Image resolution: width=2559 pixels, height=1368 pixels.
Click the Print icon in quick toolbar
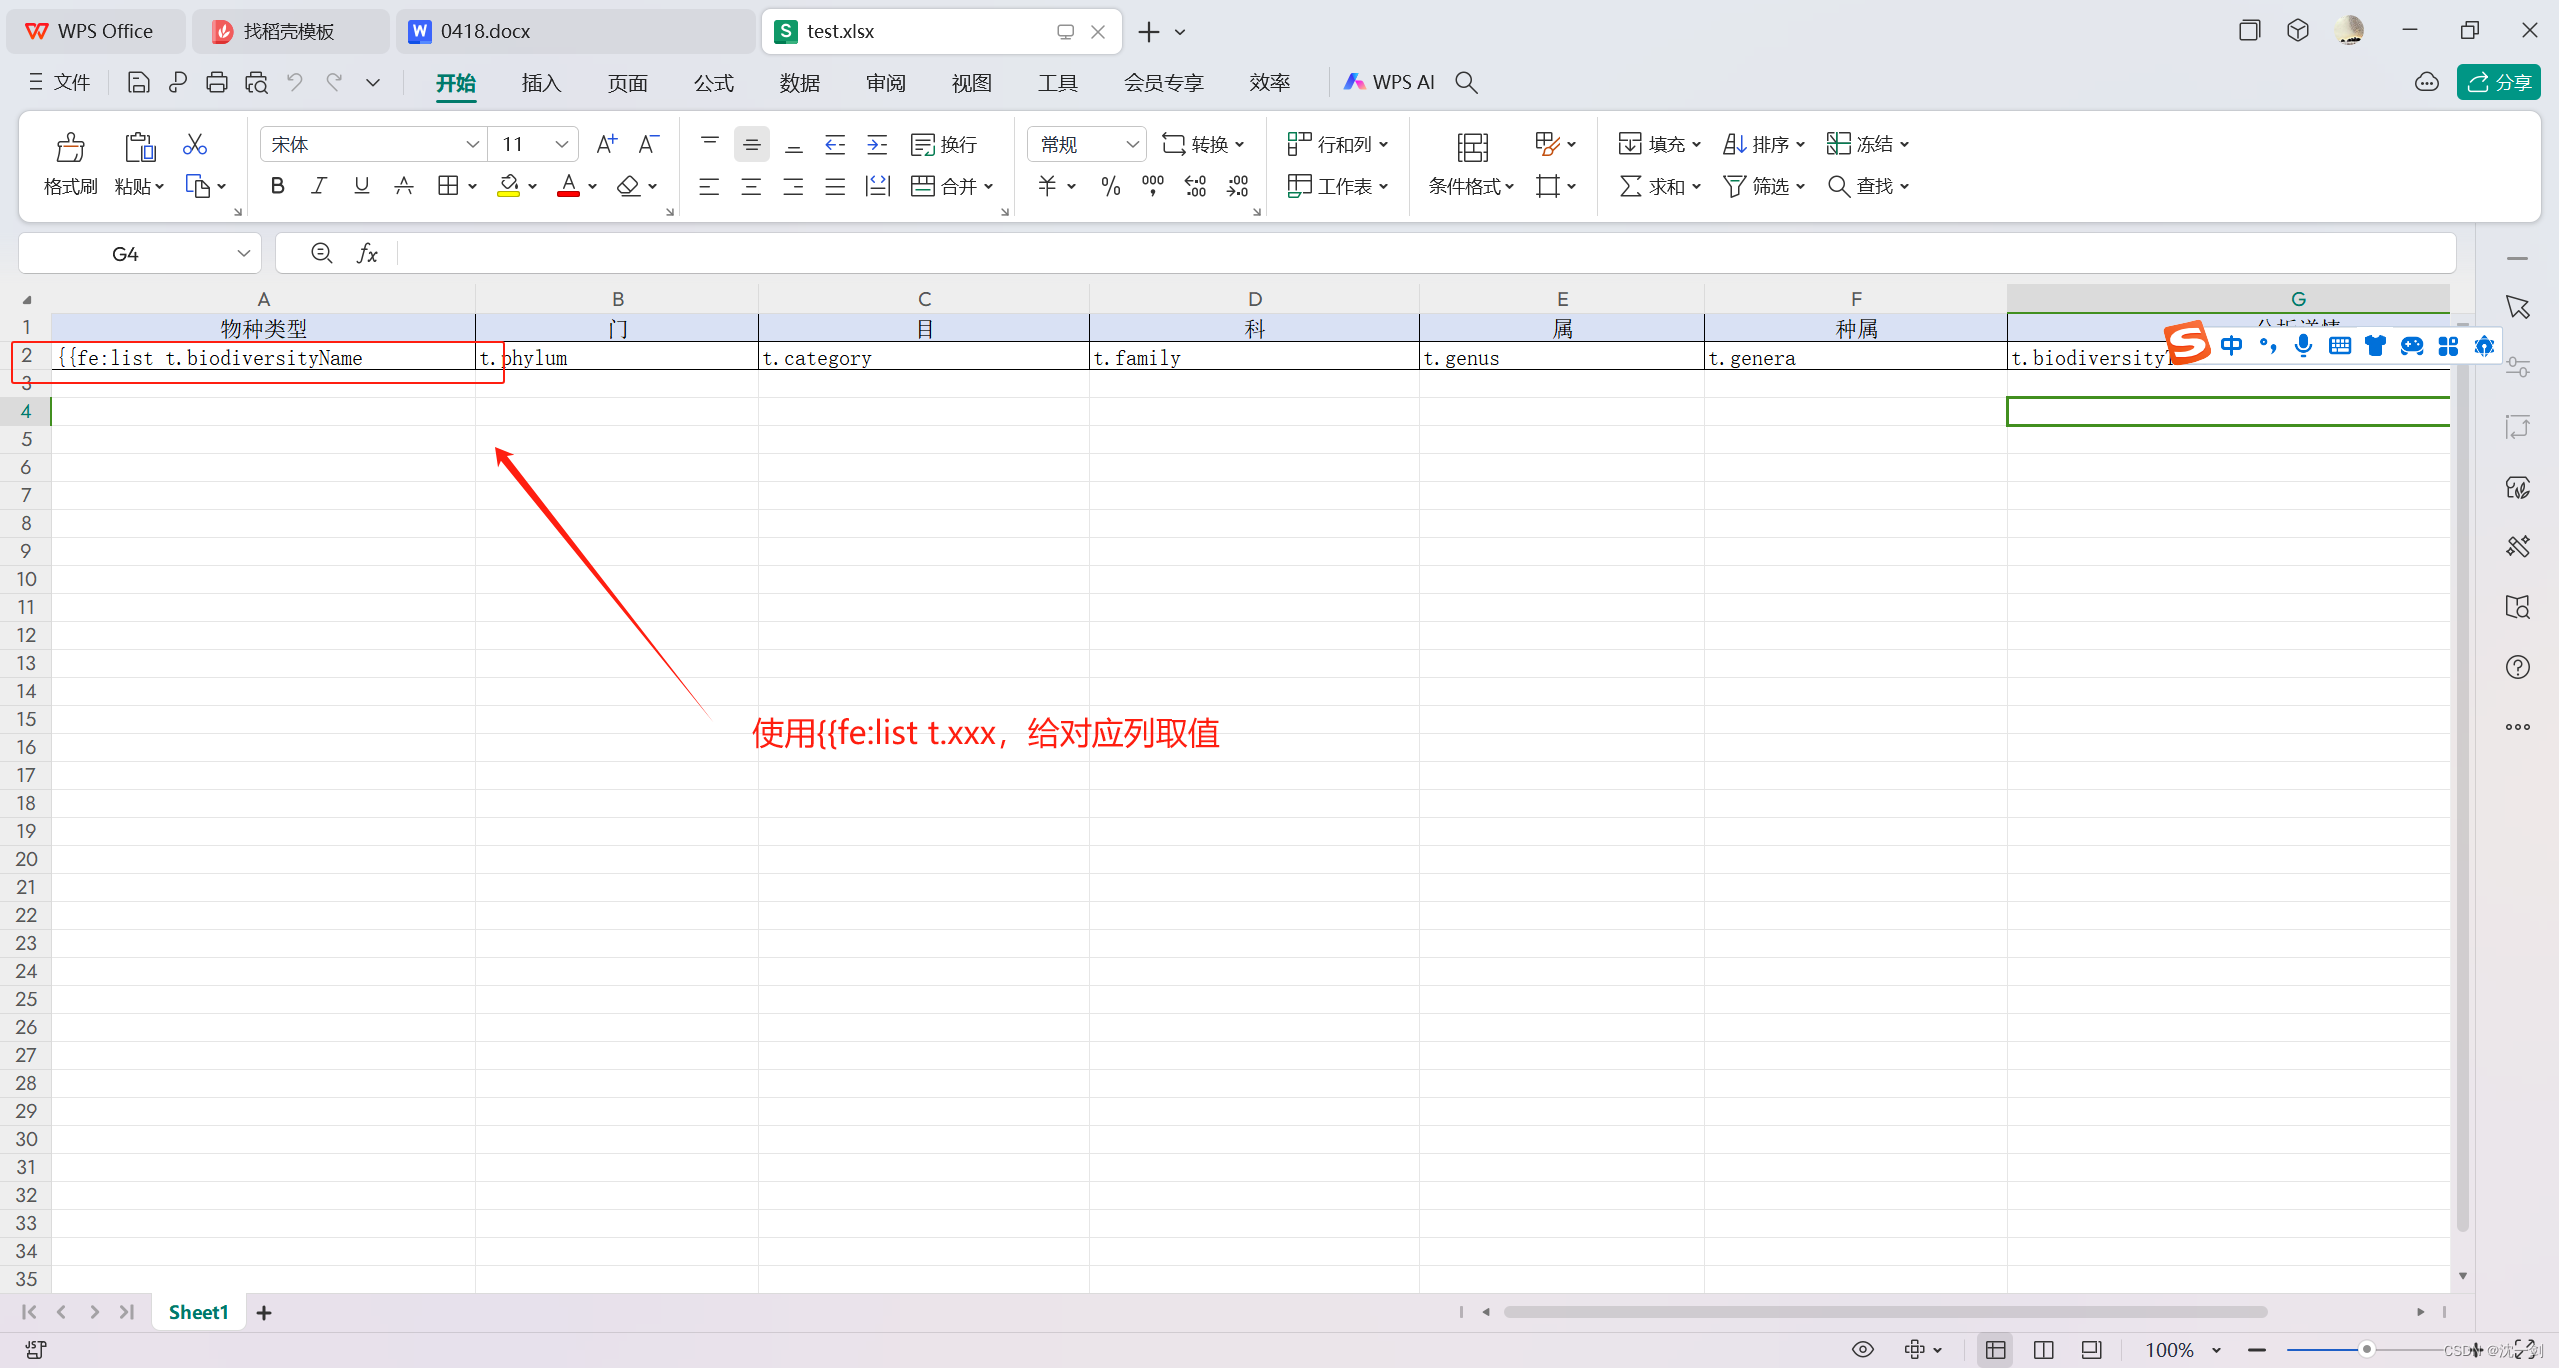coord(216,83)
